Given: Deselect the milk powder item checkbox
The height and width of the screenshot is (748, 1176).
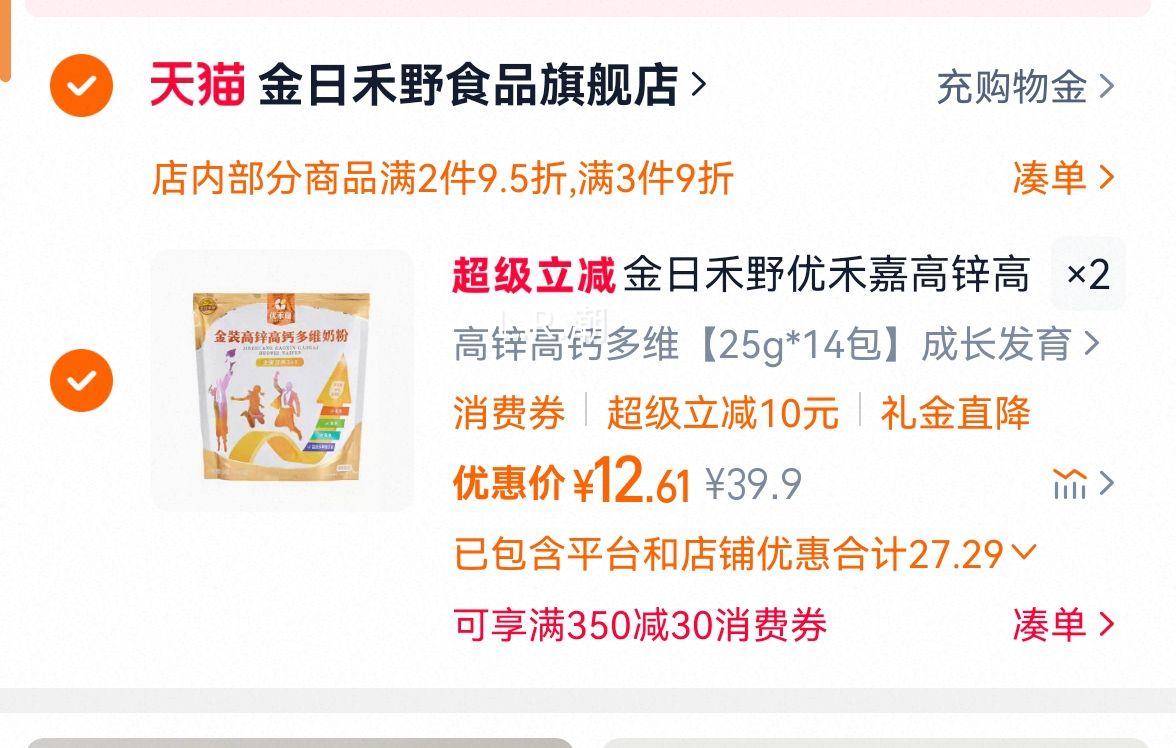Looking at the screenshot, I should click(x=82, y=380).
